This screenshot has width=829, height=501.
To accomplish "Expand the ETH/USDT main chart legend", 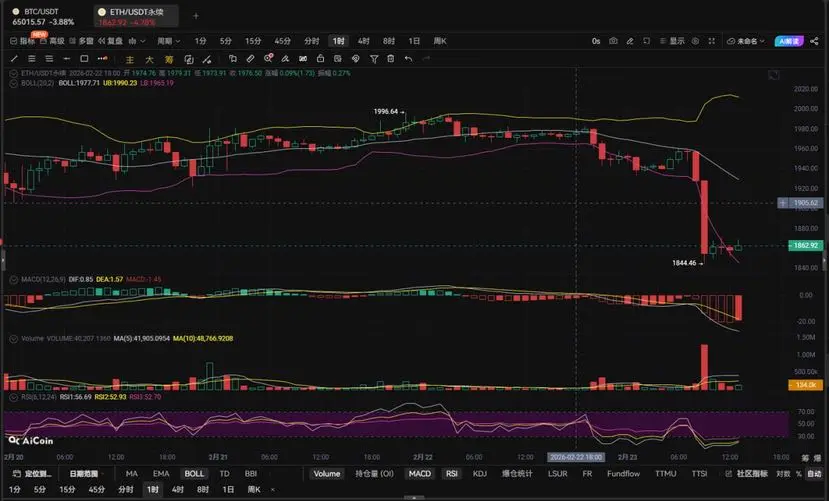I will 13,73.
